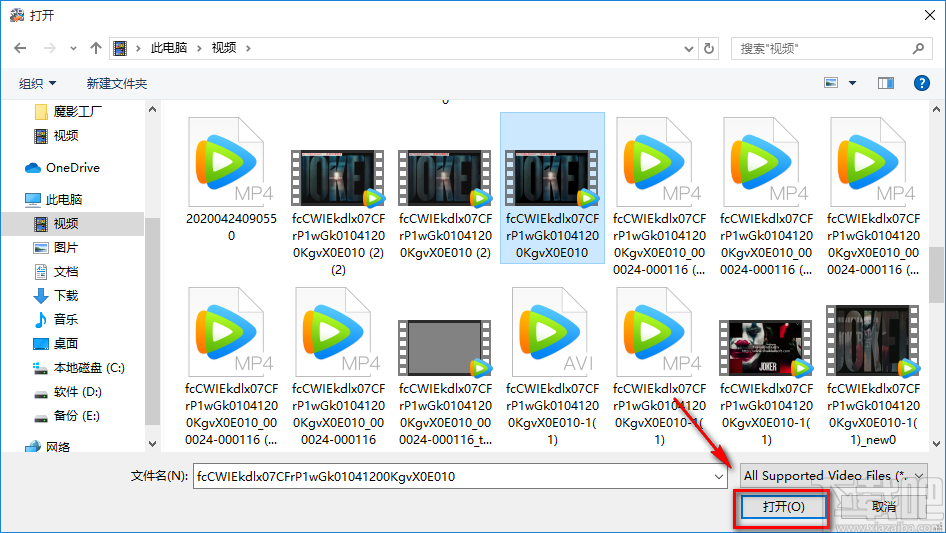Toggle the preview pane
This screenshot has width=946, height=533.
click(x=886, y=83)
